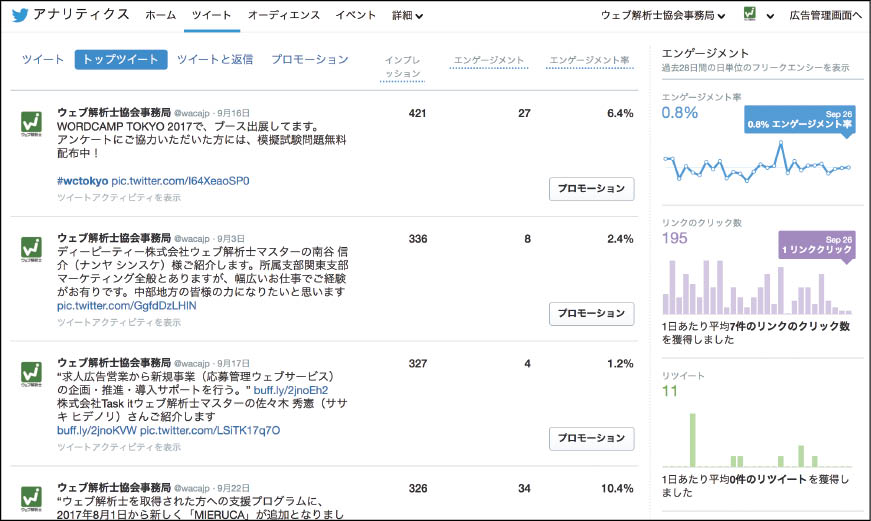This screenshot has height=521, width=871.
Task: Click the 195 link clicks value
Action: coord(674,238)
